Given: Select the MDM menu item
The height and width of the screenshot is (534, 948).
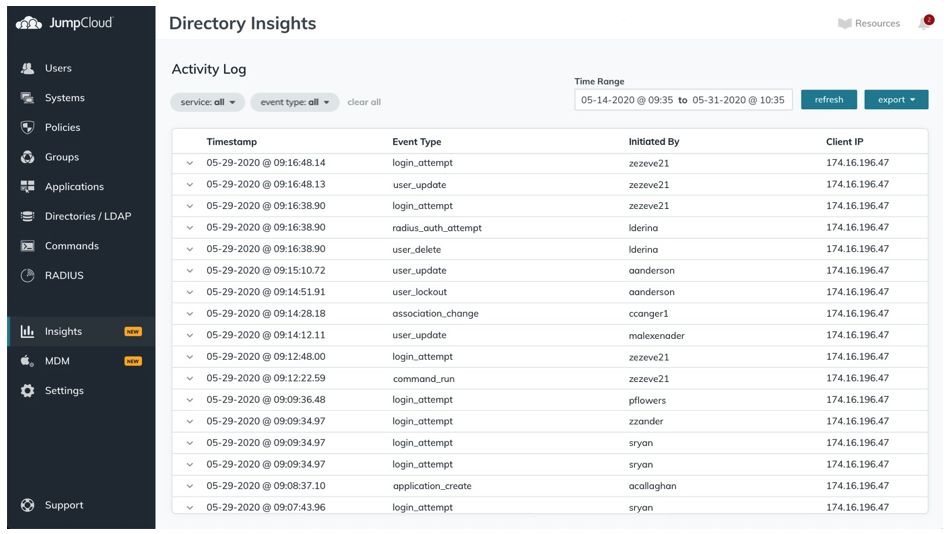Looking at the screenshot, I should point(57,361).
